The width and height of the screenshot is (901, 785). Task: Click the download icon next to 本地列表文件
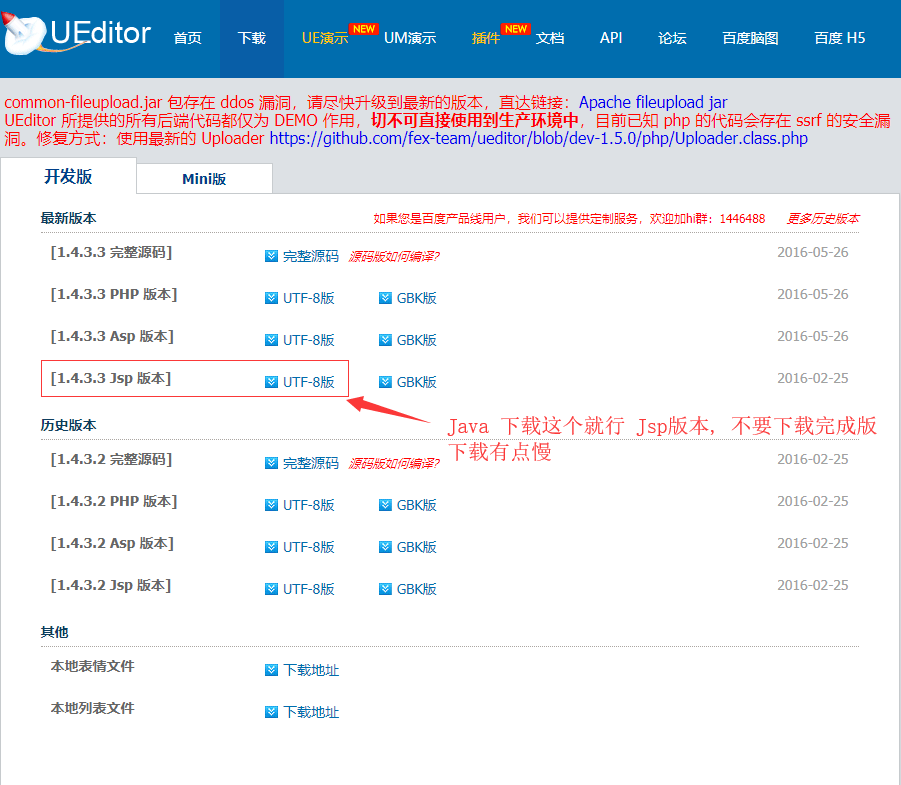click(x=271, y=712)
